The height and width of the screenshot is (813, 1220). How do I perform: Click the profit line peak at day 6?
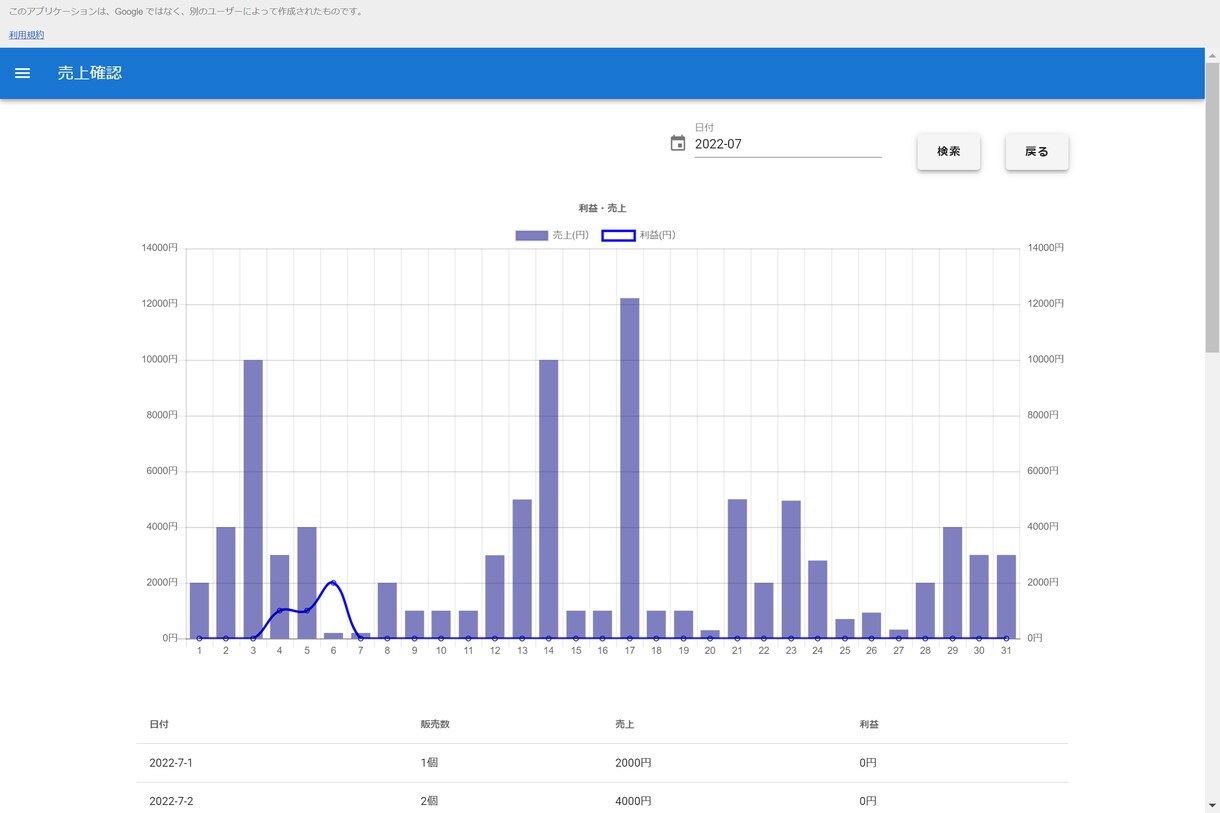pos(333,582)
